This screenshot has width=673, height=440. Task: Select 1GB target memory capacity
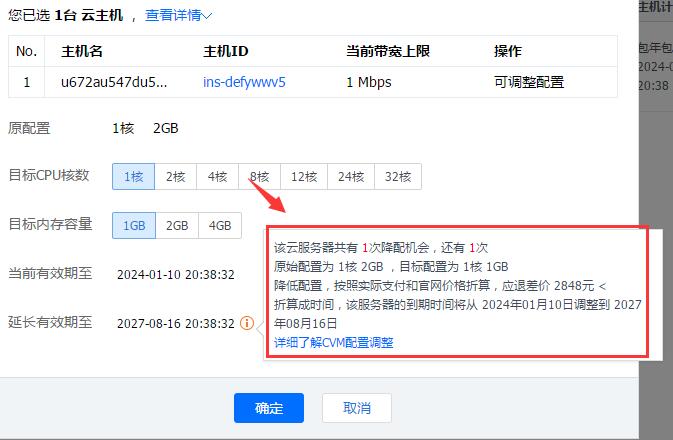click(133, 226)
